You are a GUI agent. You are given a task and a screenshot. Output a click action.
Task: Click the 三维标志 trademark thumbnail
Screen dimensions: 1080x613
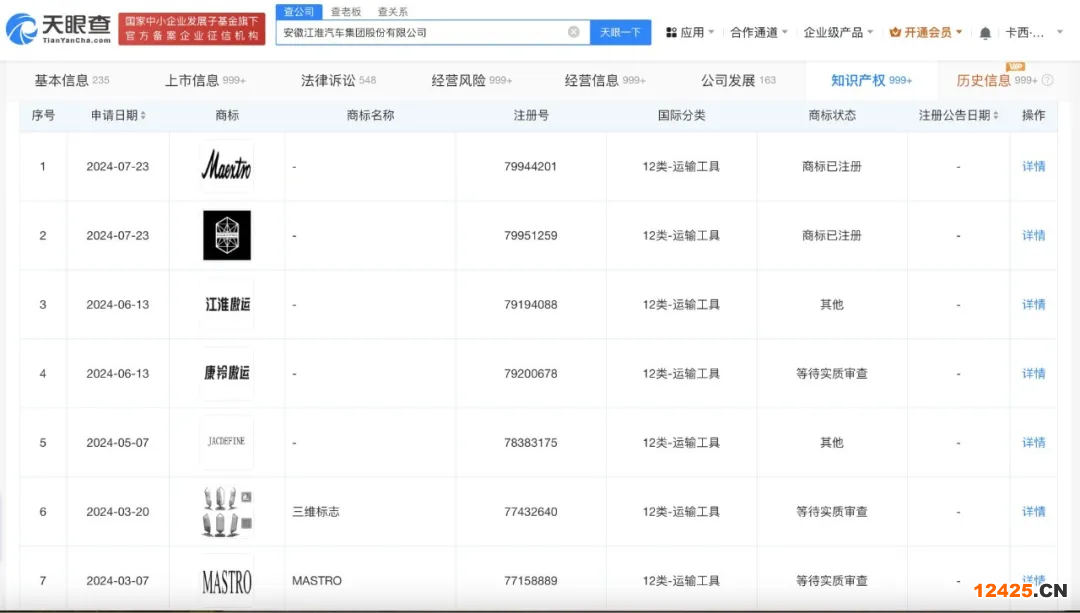227,511
